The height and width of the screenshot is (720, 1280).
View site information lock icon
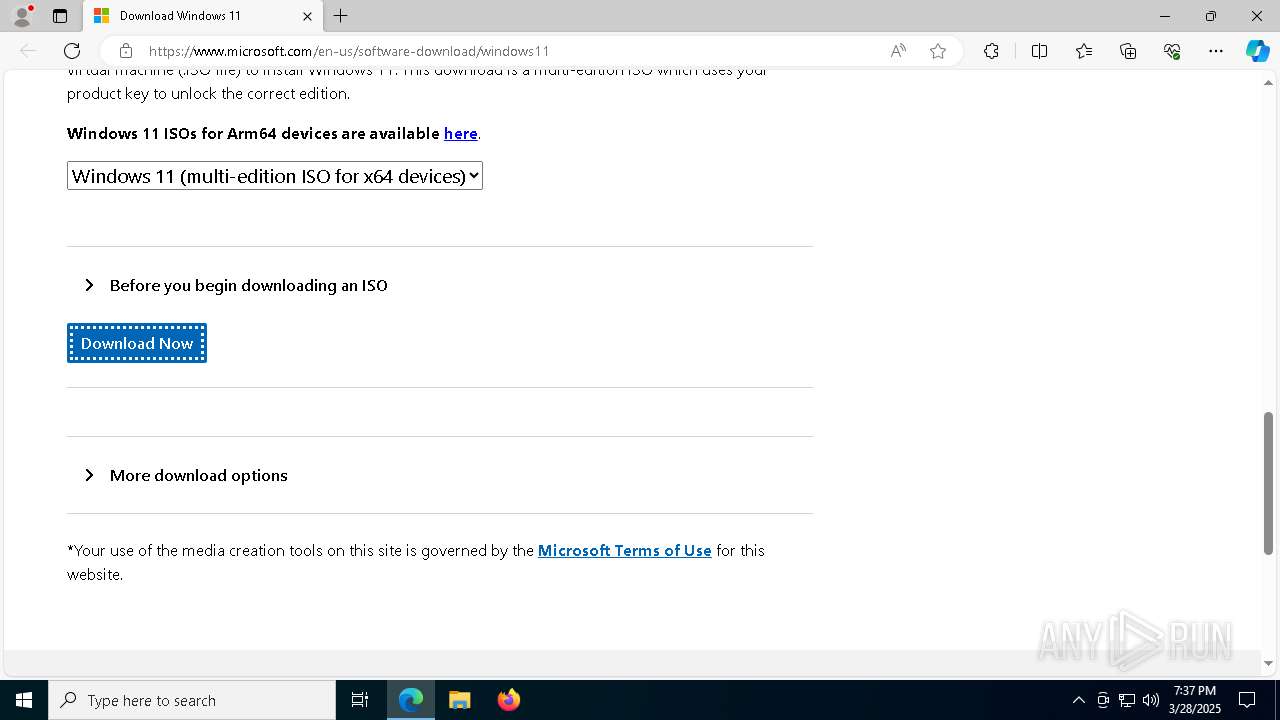tap(126, 51)
